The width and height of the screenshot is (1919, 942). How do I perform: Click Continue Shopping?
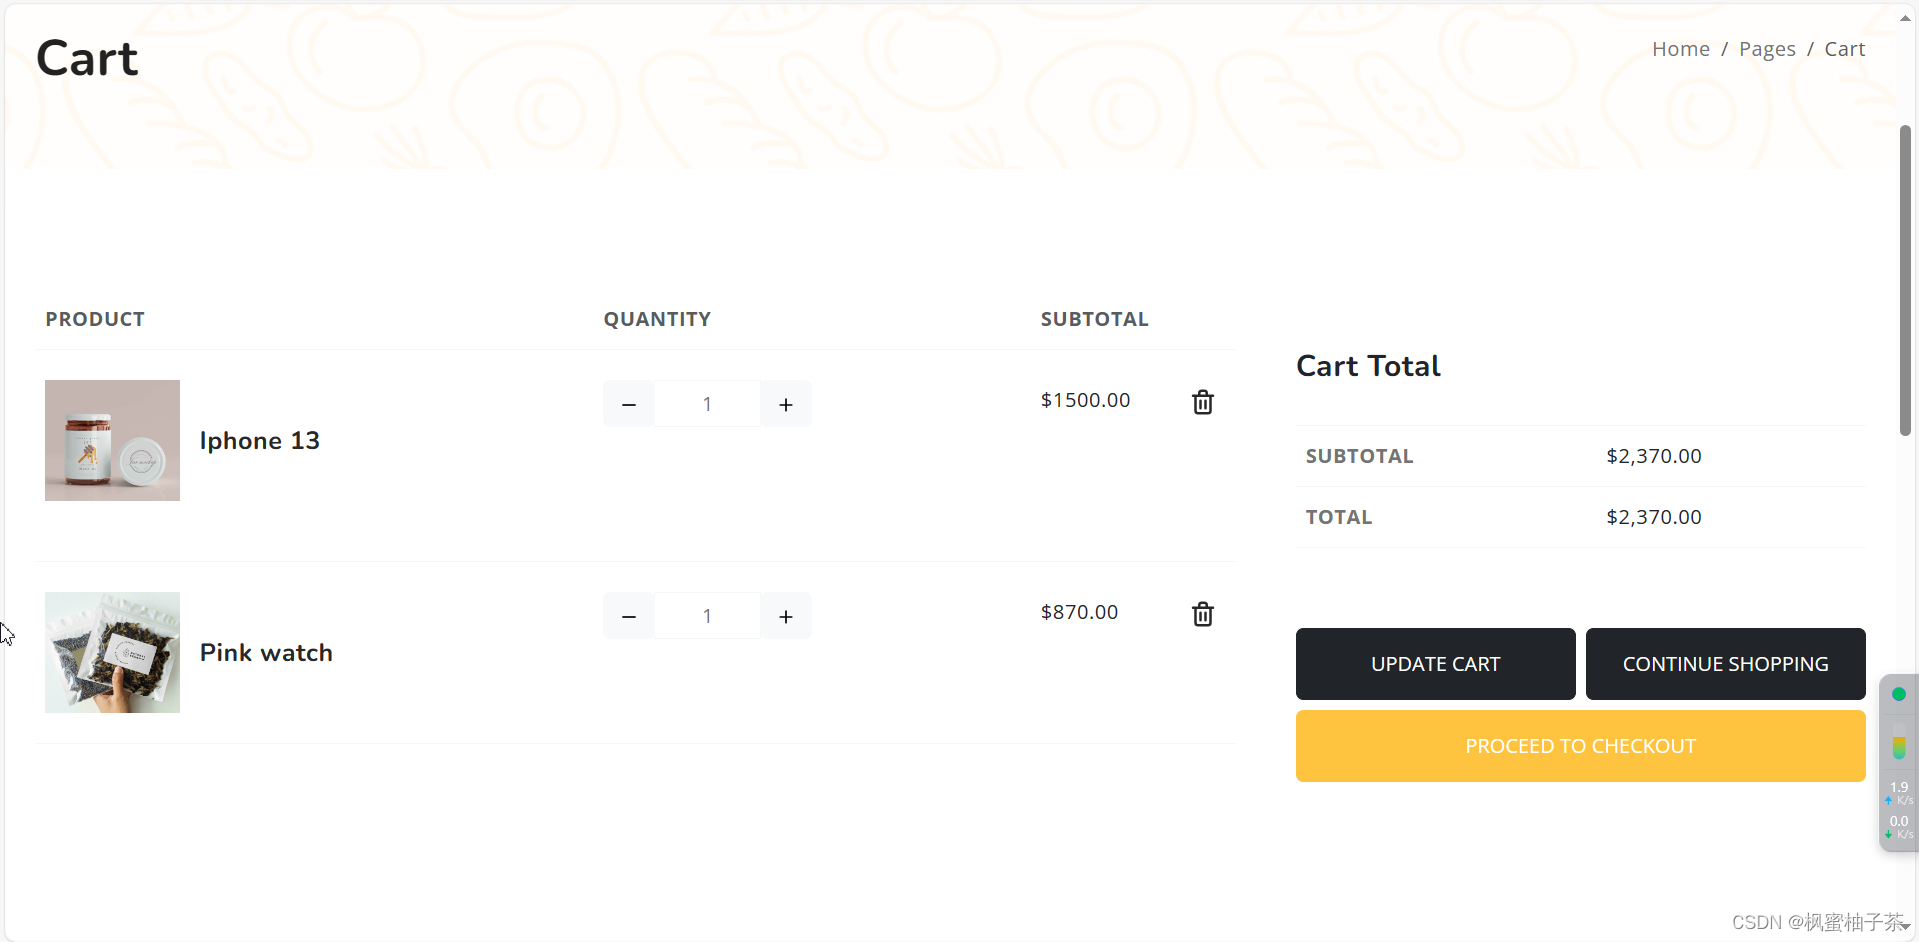(x=1725, y=663)
